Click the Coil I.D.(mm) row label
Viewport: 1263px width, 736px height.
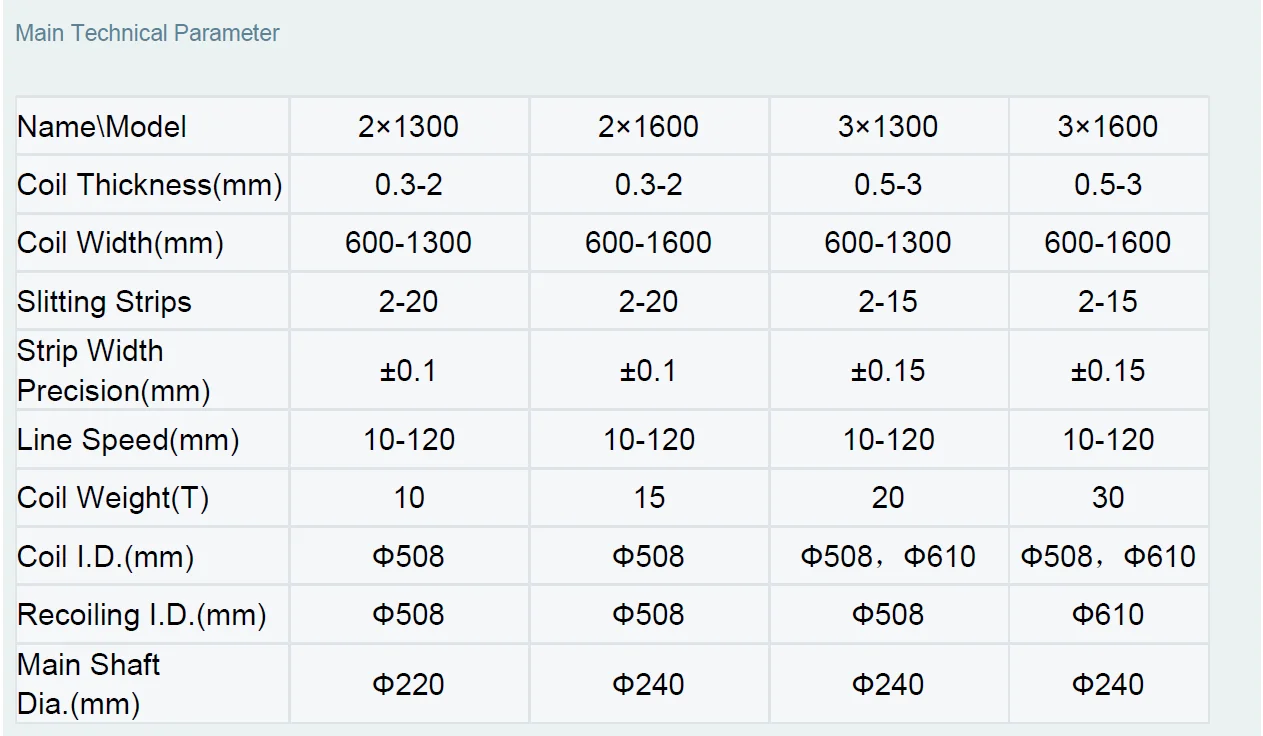(x=105, y=556)
